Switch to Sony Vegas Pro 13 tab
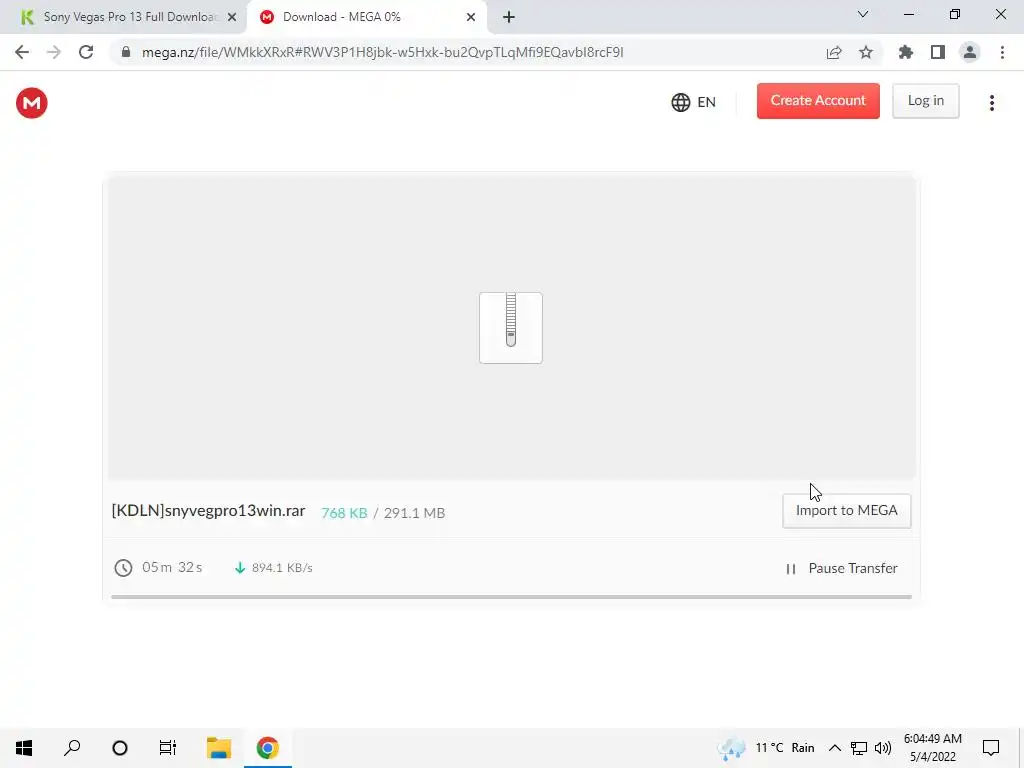Screen dimensions: 1024x768 coord(122,17)
